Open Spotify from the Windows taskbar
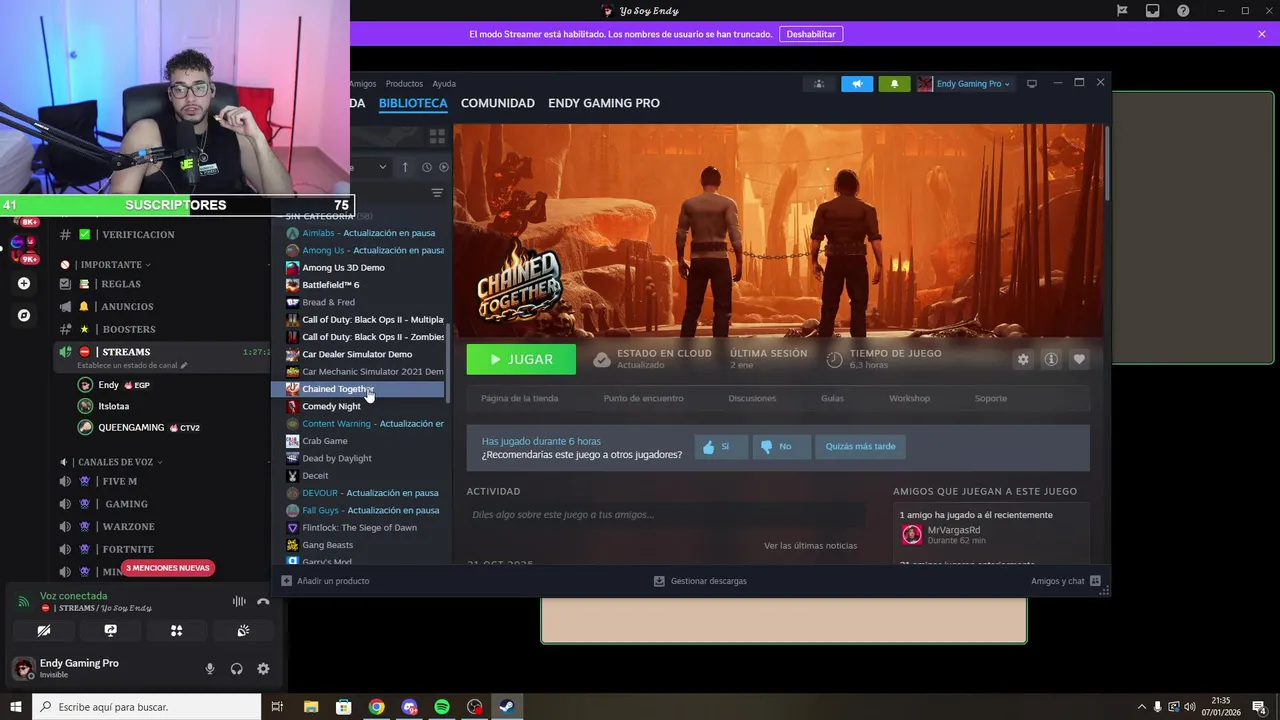Image resolution: width=1280 pixels, height=720 pixels. tap(442, 707)
